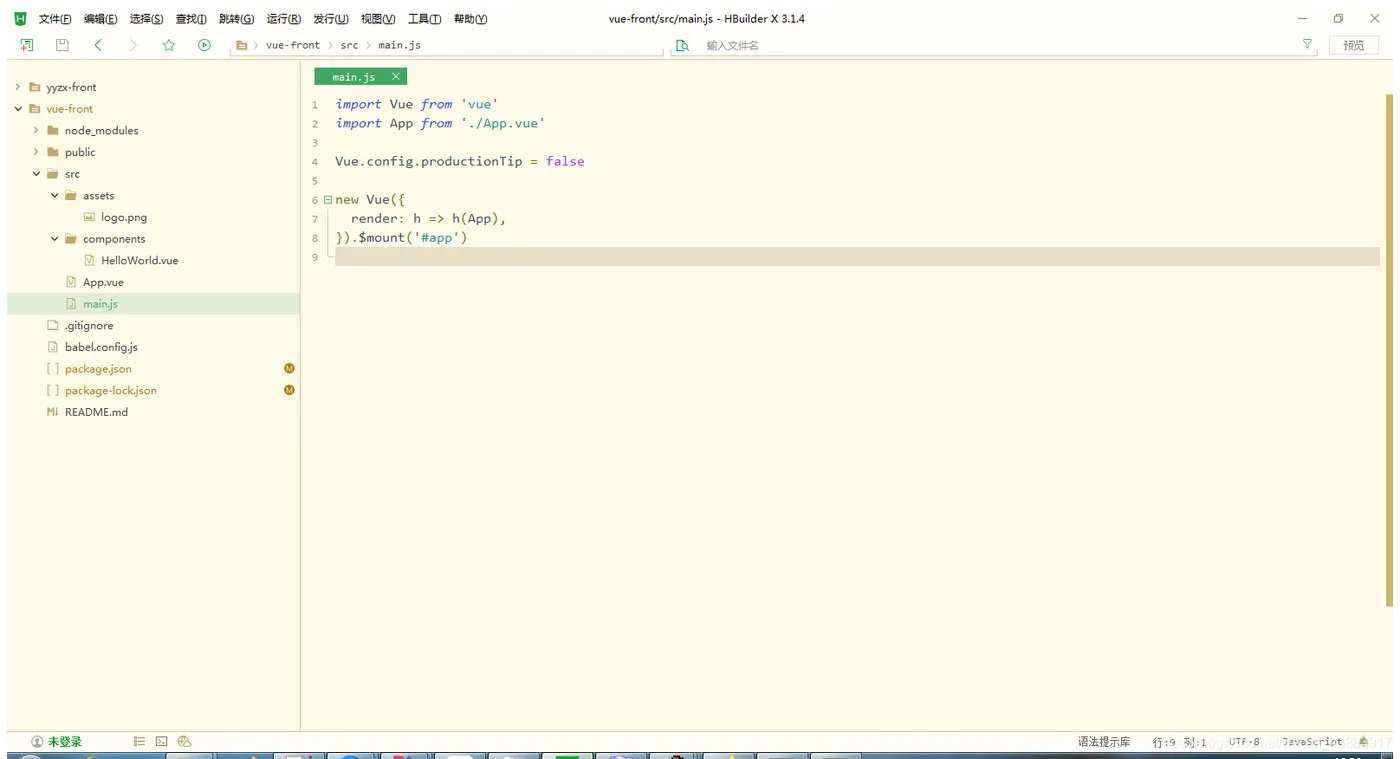Open the 查找(I) menu
1400x759 pixels.
coord(191,19)
